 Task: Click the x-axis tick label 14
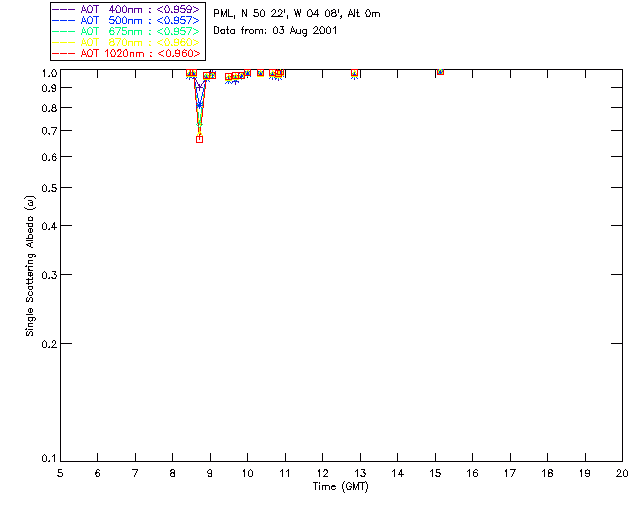tap(397, 473)
